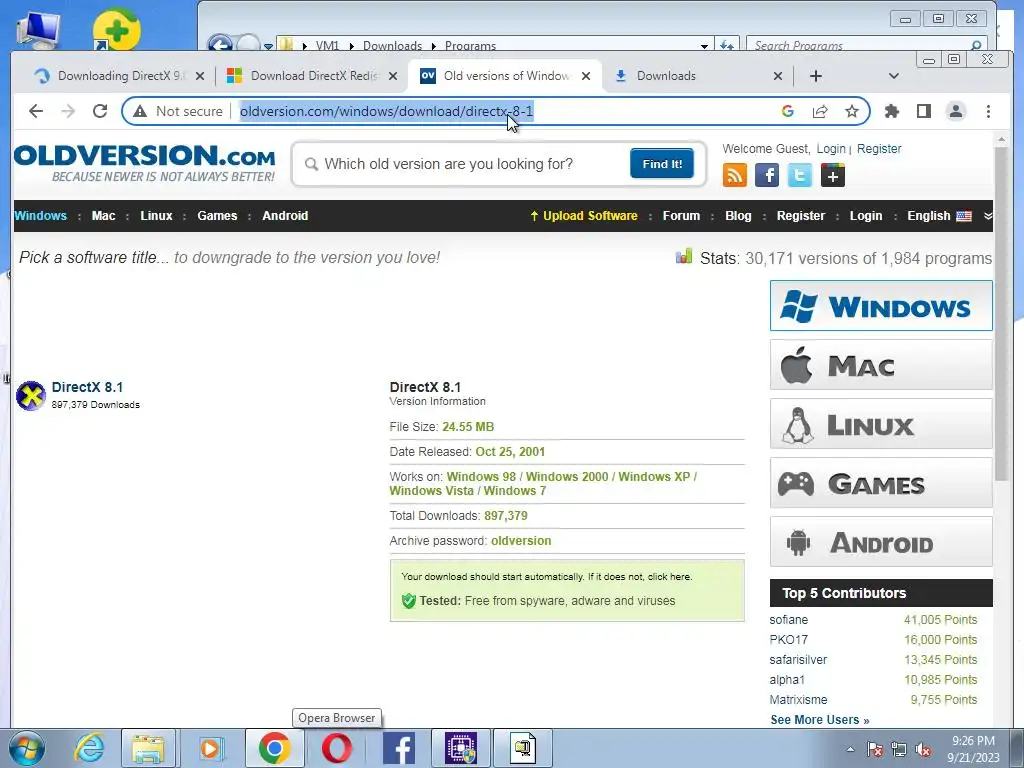Open Chrome's three-dot menu
This screenshot has width=1024, height=768.
tap(988, 111)
